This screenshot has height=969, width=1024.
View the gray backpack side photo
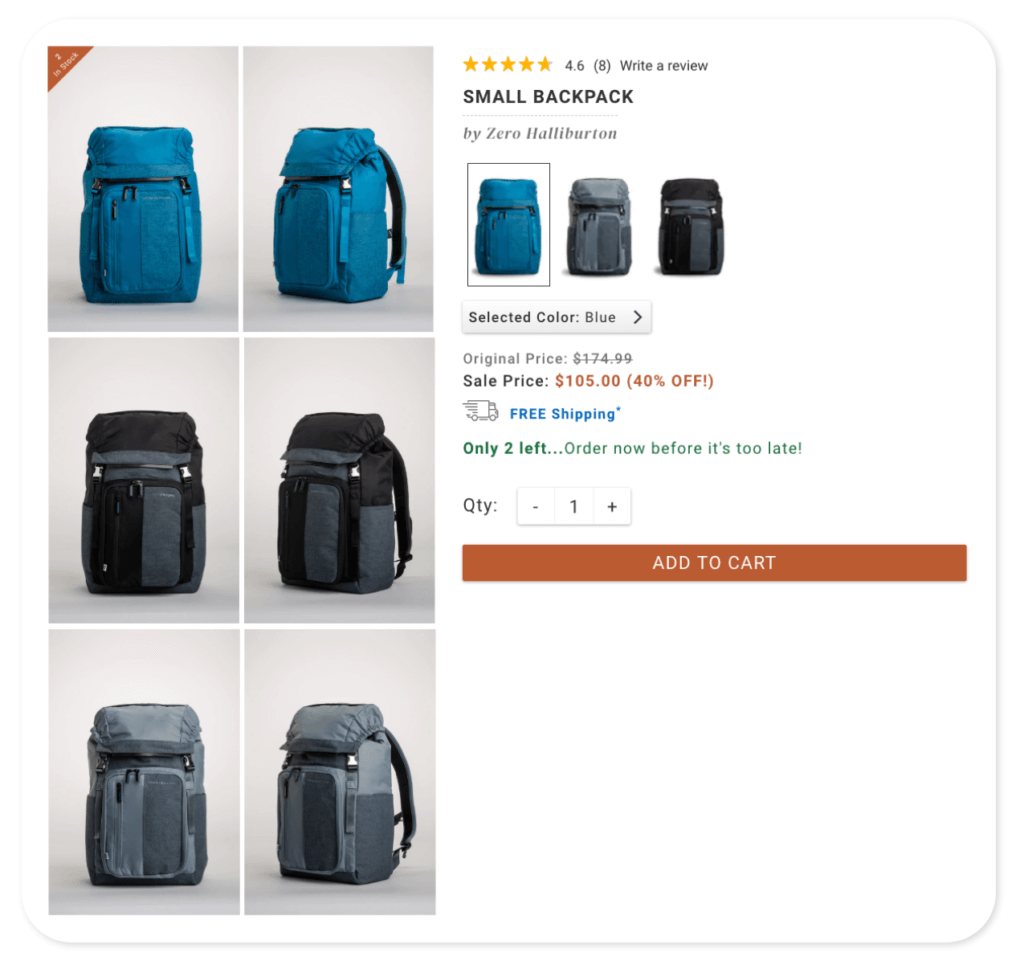click(340, 772)
